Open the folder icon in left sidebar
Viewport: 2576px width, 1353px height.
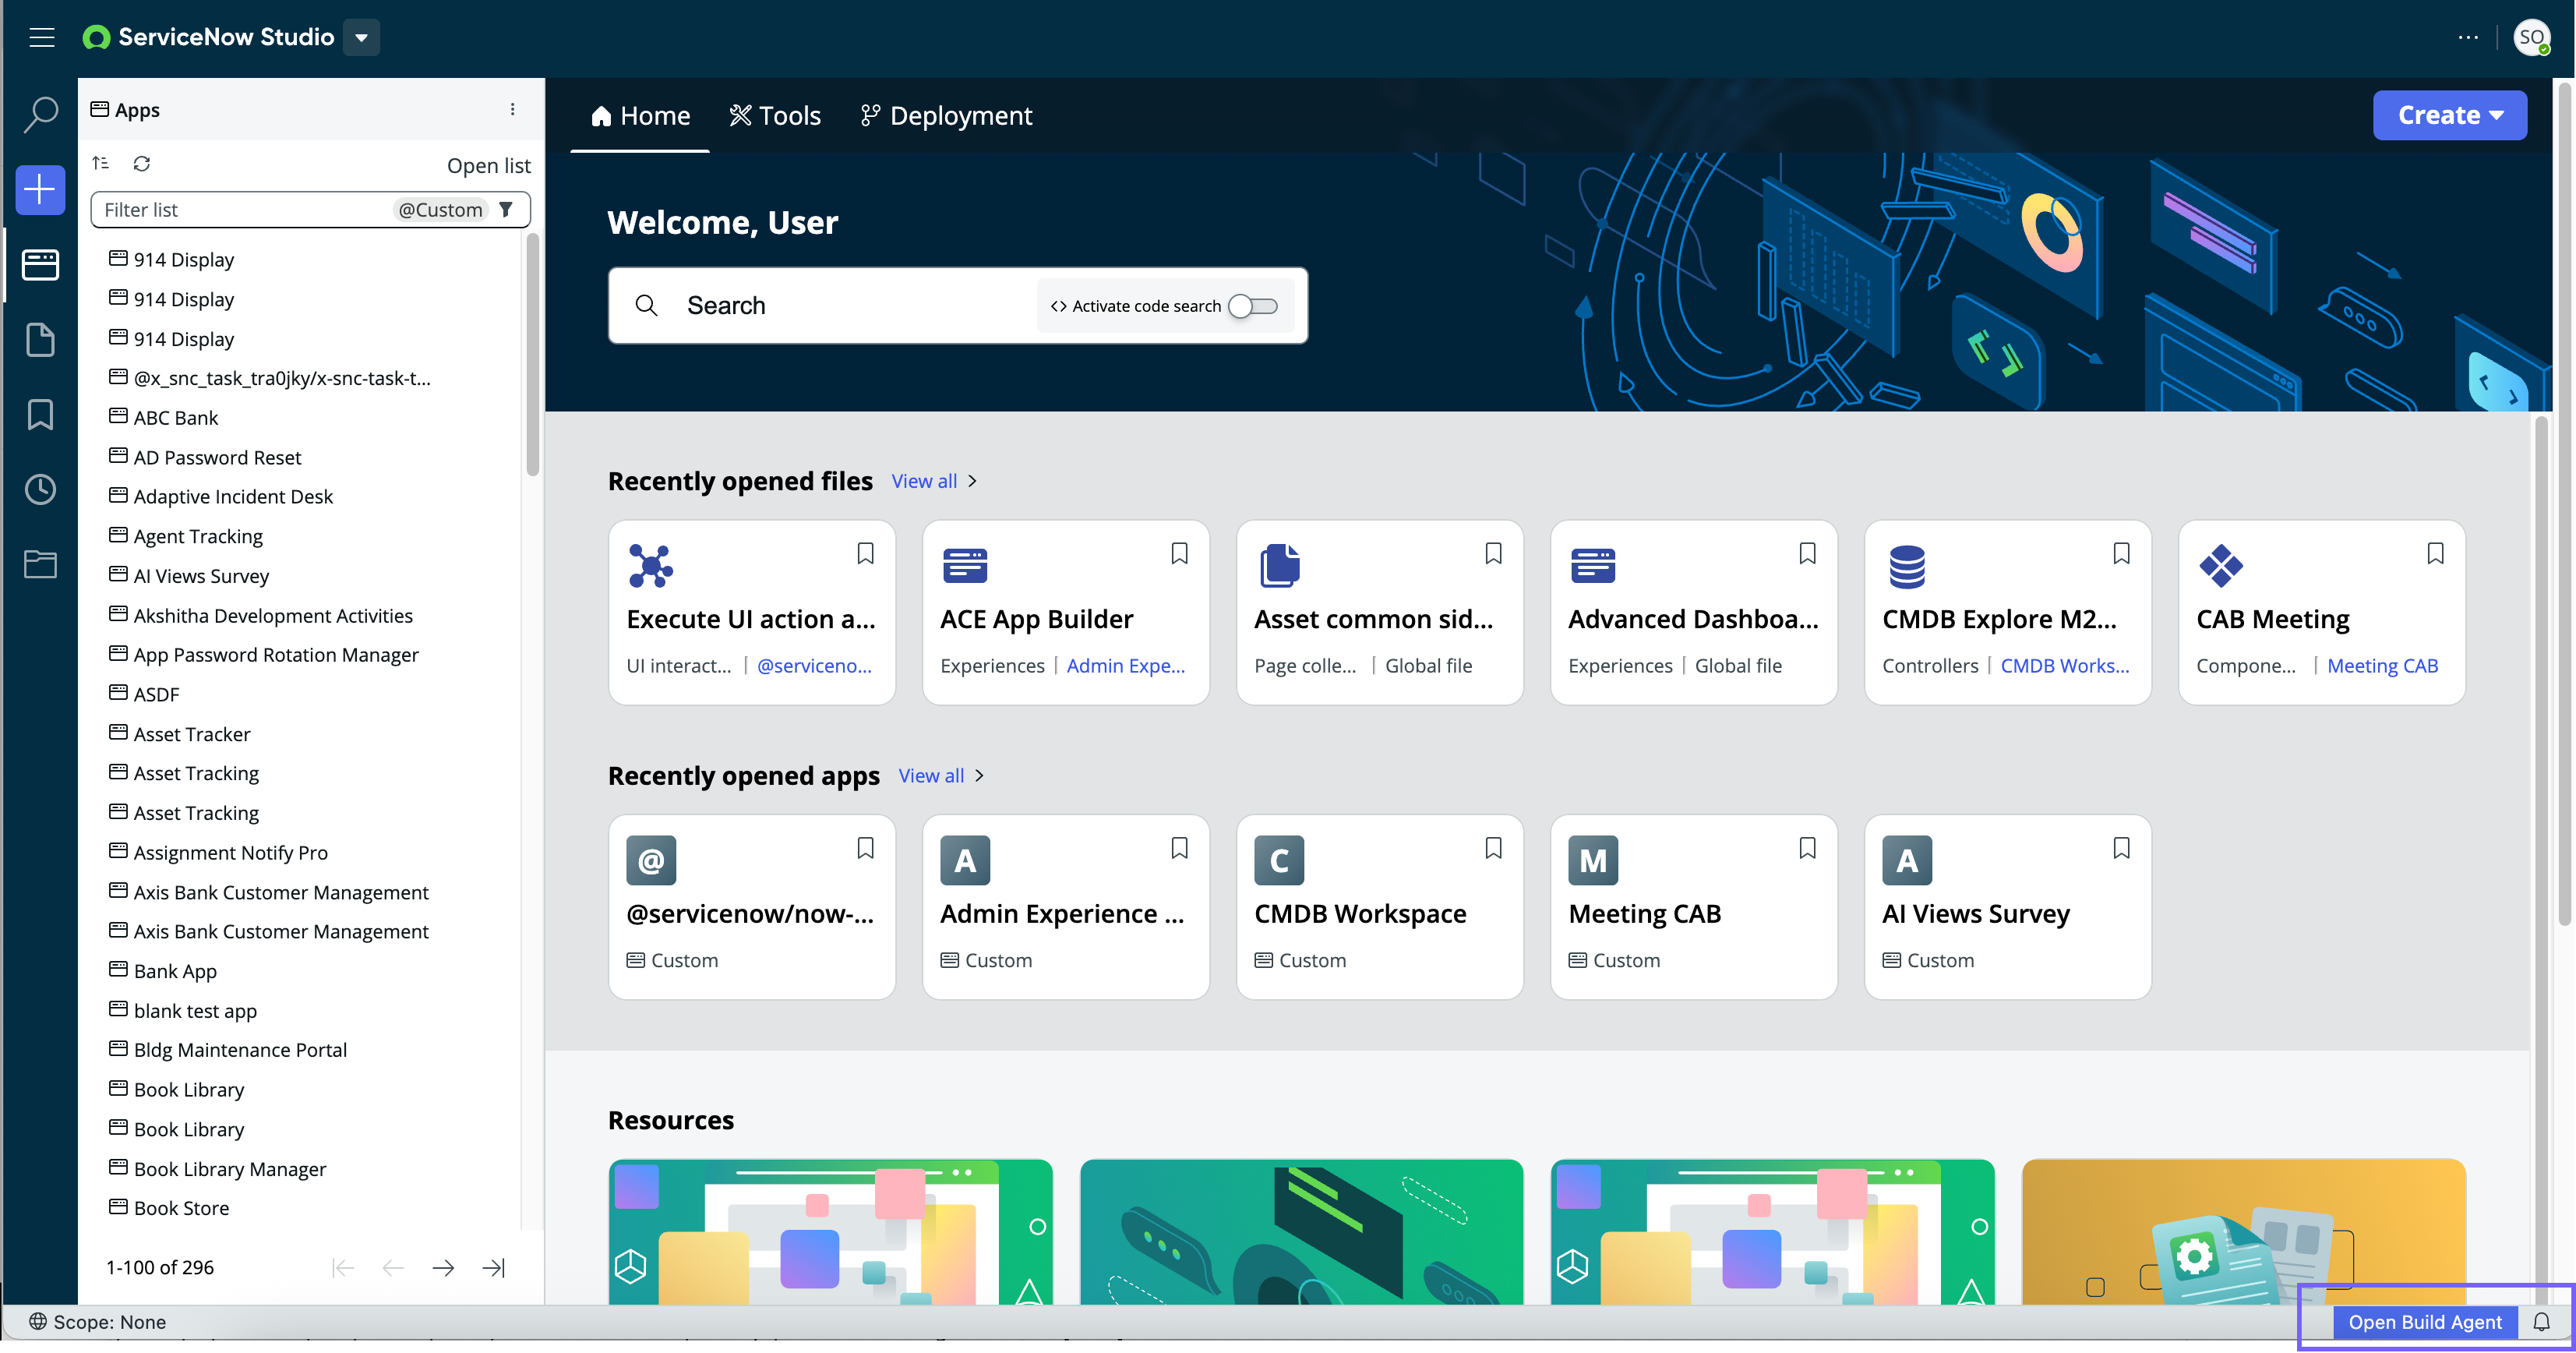coord(40,564)
